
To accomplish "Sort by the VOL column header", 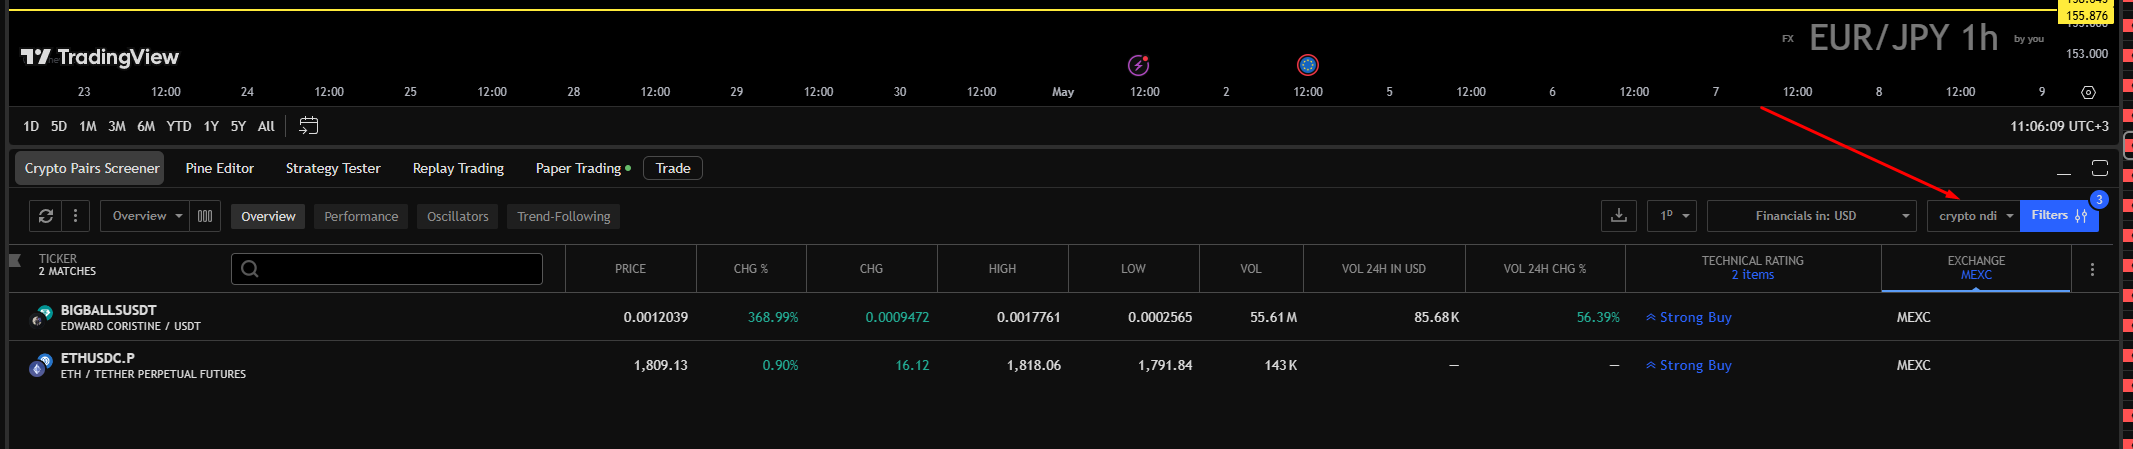I will coord(1251,269).
